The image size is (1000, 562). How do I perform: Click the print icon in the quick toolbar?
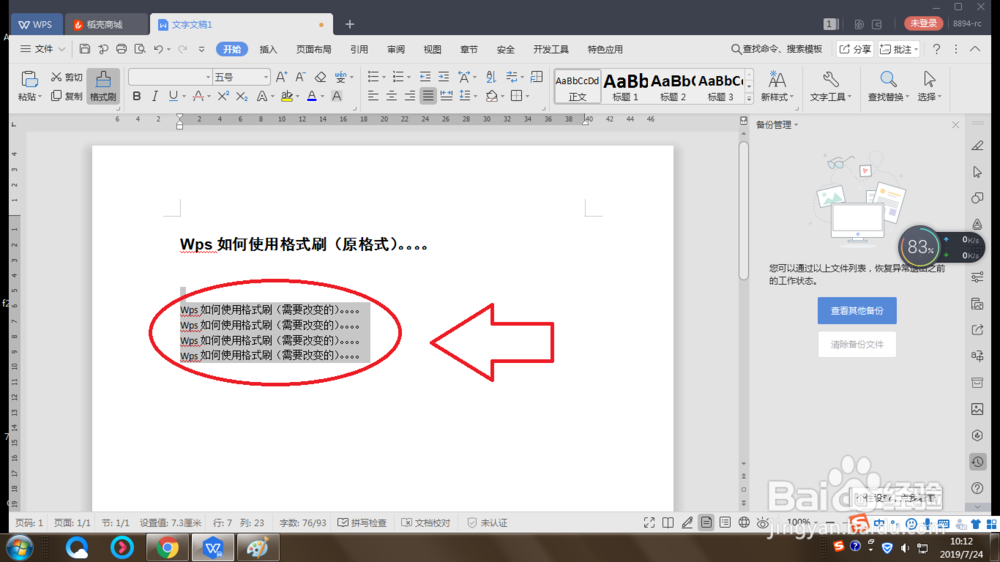[121, 49]
